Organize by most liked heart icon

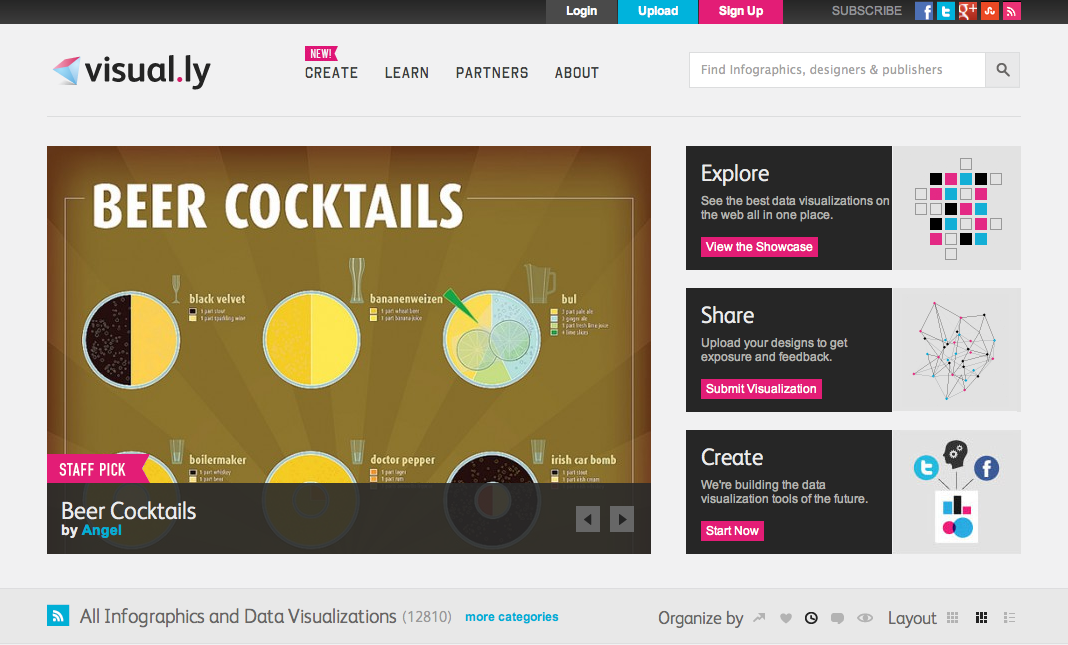(x=785, y=618)
